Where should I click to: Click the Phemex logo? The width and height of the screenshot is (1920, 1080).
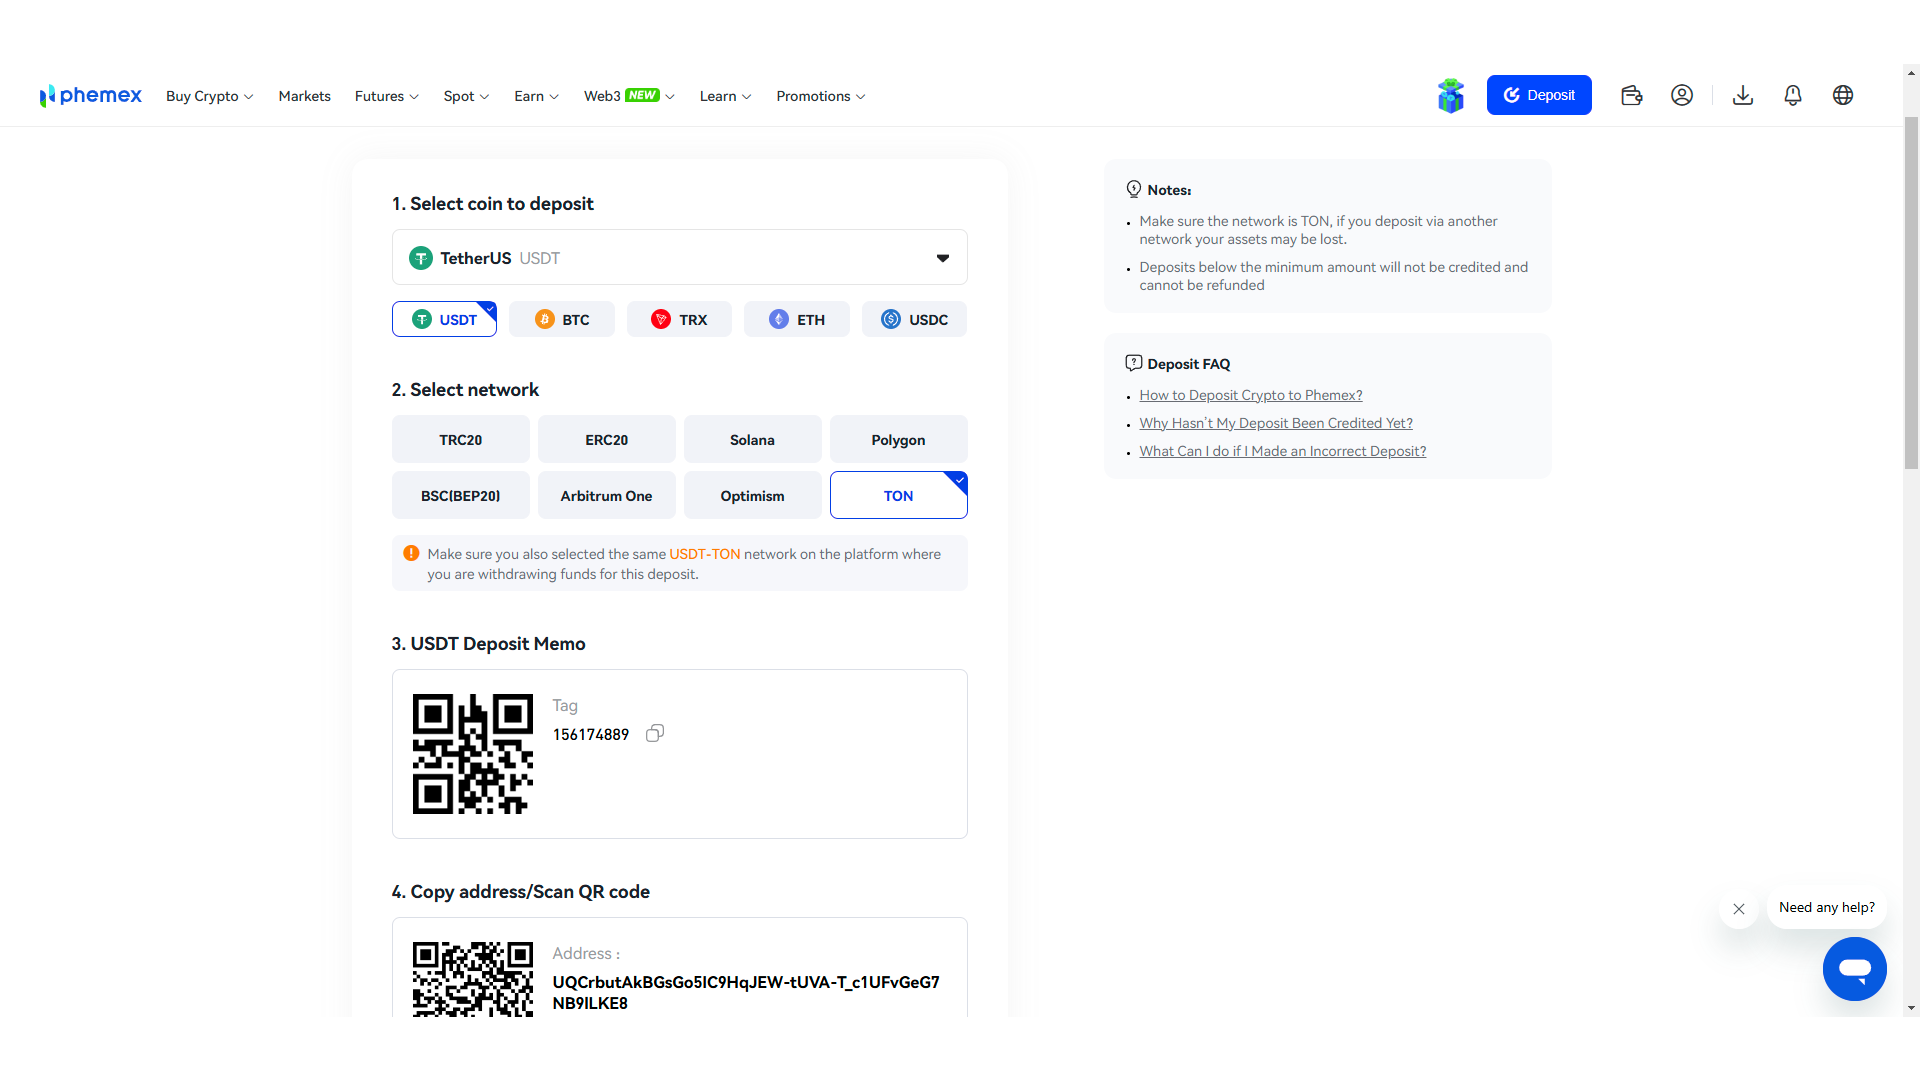[91, 96]
